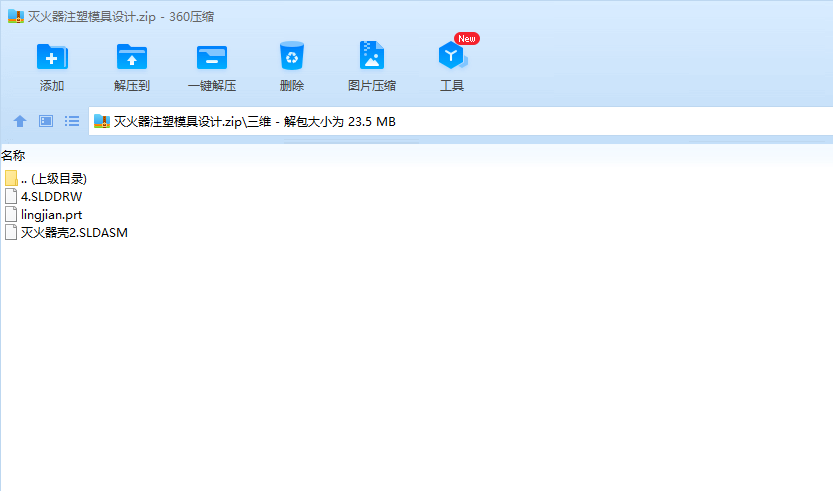
Task: Switch to the icon view mode button
Action: 46,121
